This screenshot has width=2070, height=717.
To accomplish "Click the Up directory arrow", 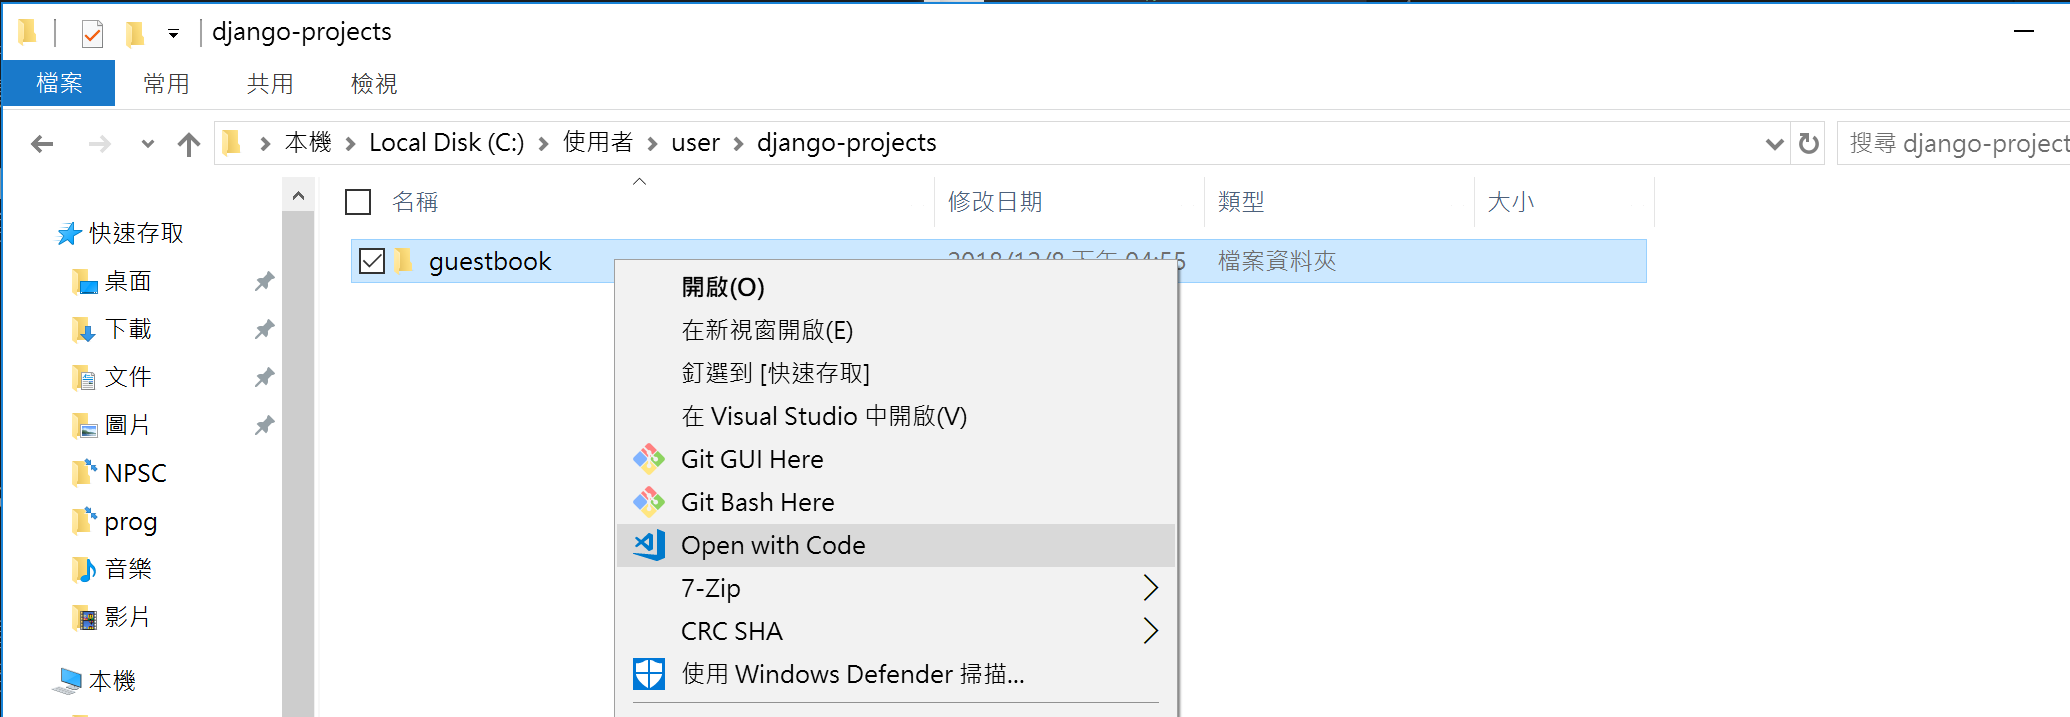I will (188, 144).
